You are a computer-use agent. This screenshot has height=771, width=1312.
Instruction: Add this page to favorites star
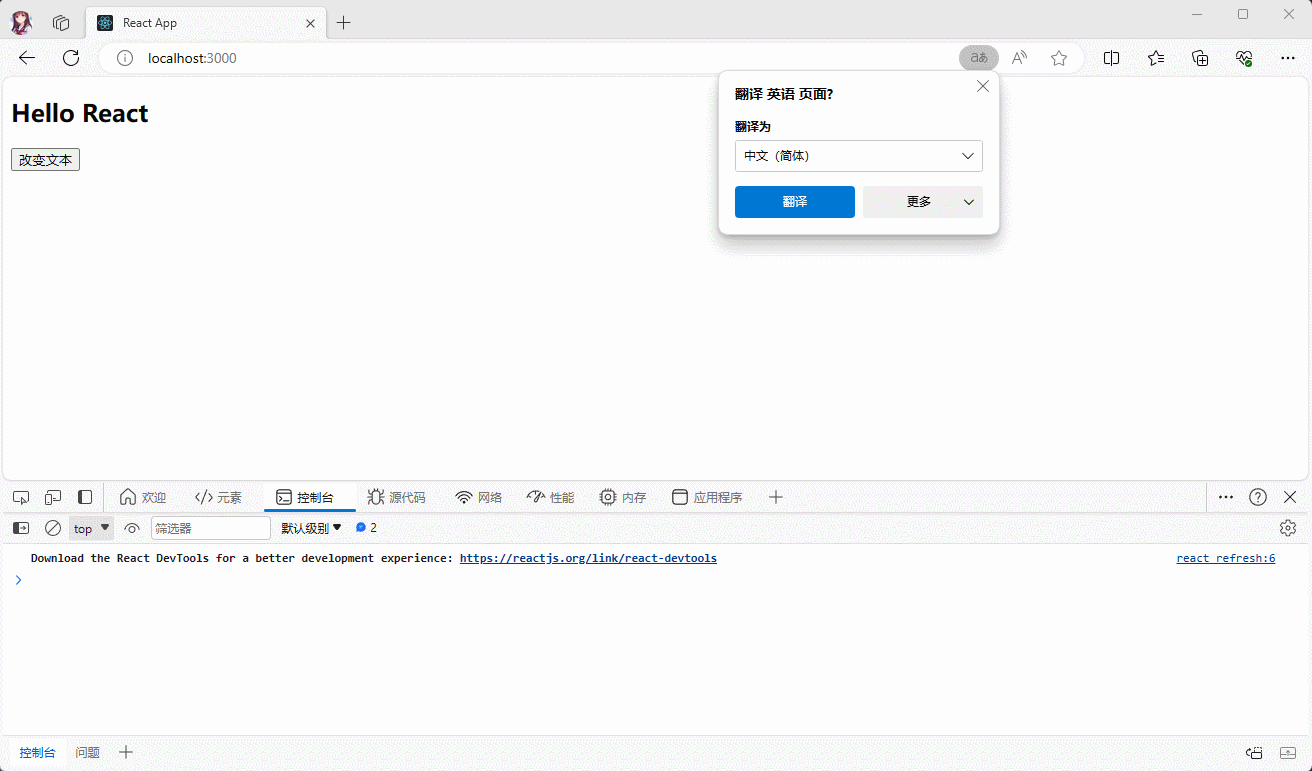pyautogui.click(x=1059, y=58)
